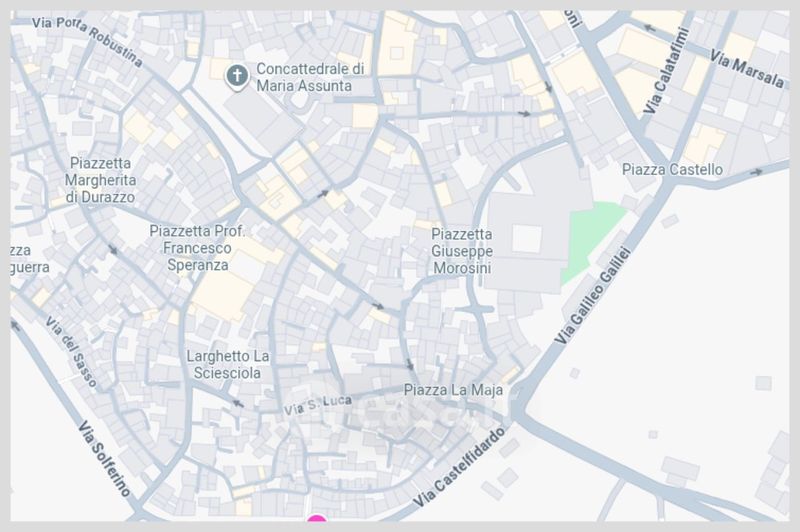Click the Via S. Luca street label
Viewport: 800px width, 532px height.
[317, 405]
